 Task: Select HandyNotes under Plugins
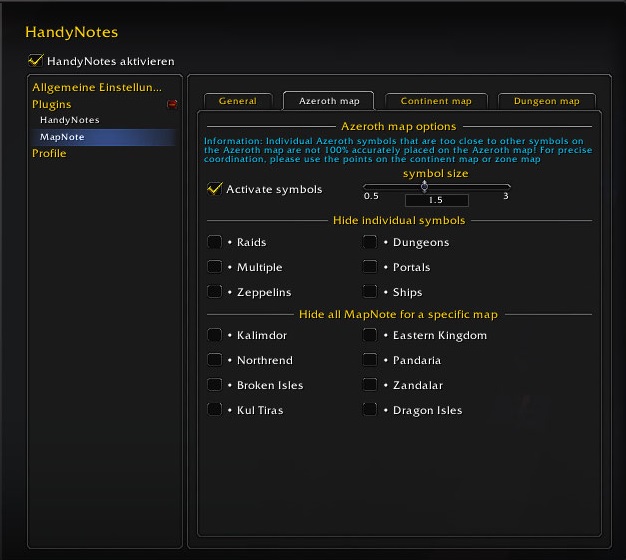tap(69, 120)
